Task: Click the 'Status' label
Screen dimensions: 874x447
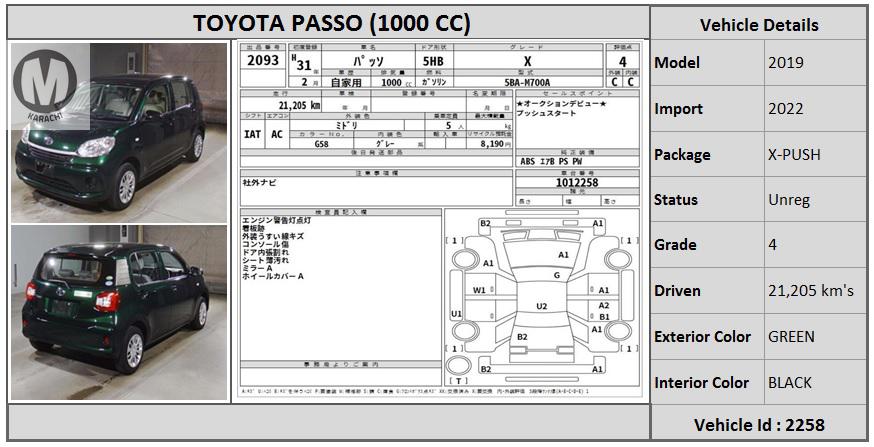Action: [676, 200]
